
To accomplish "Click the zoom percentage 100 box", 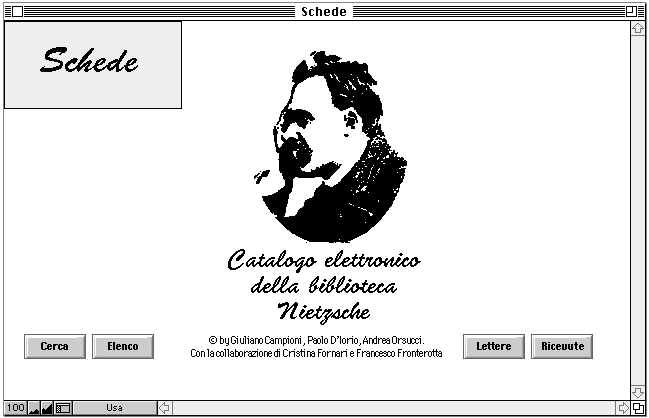I will (x=16, y=408).
